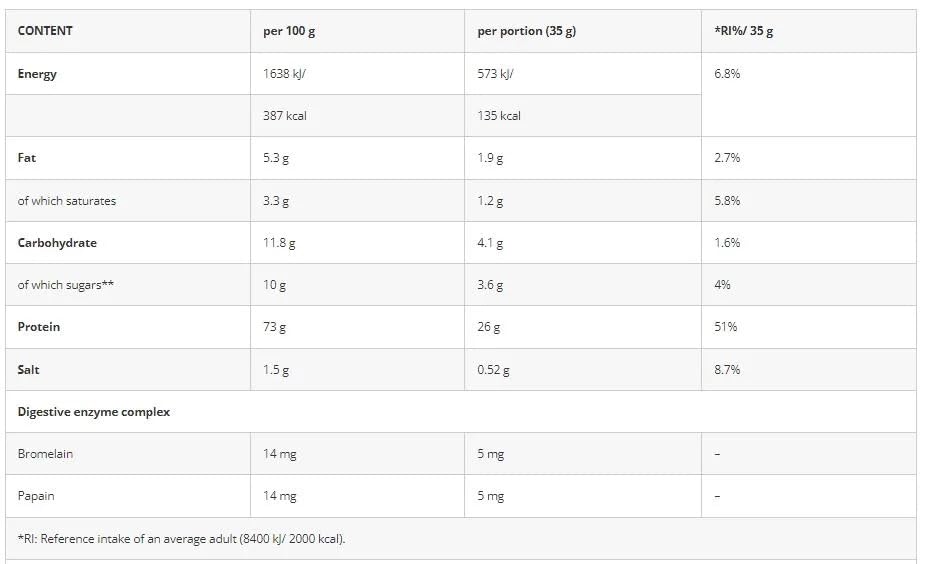
Task: Click the Salt row label
Action: [29, 370]
